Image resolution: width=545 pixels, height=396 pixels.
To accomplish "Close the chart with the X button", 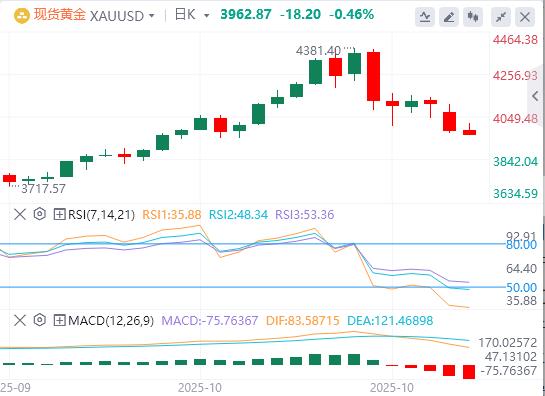I will tap(525, 17).
